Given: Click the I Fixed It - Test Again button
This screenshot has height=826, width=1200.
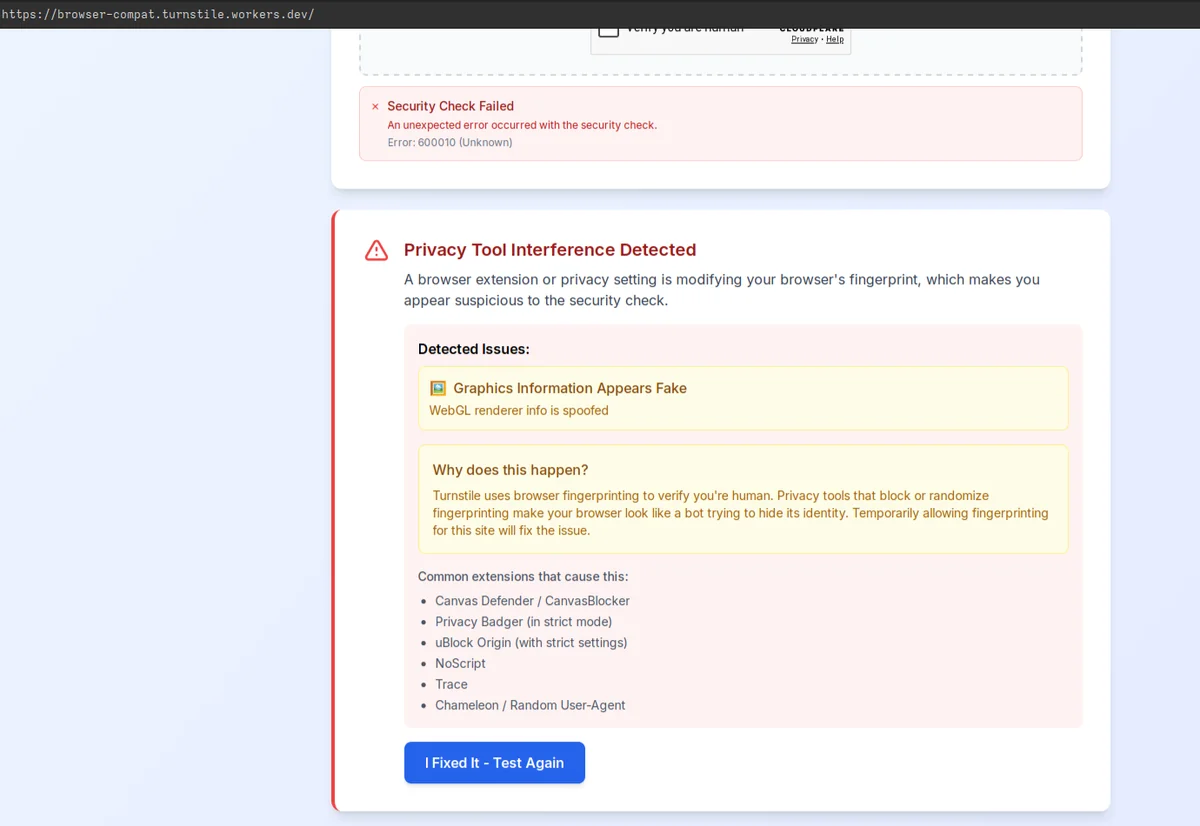Looking at the screenshot, I should click(x=494, y=762).
